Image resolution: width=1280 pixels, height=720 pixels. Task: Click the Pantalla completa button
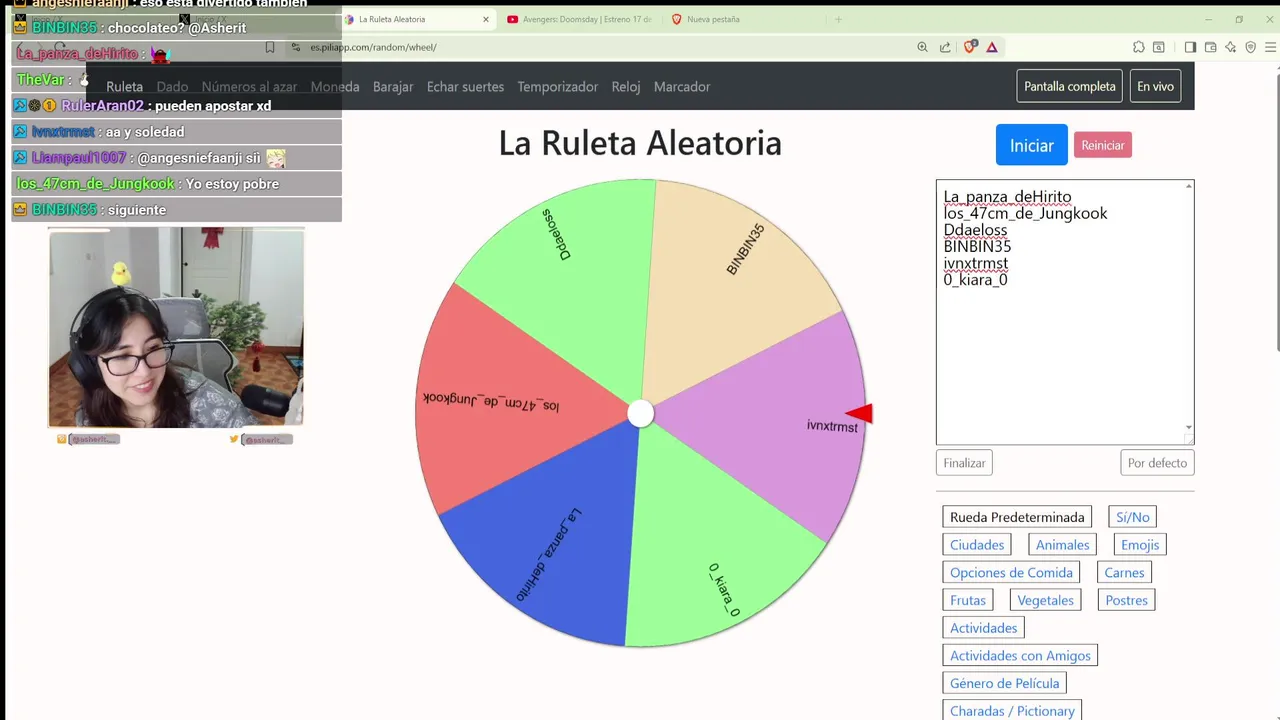point(1070,86)
